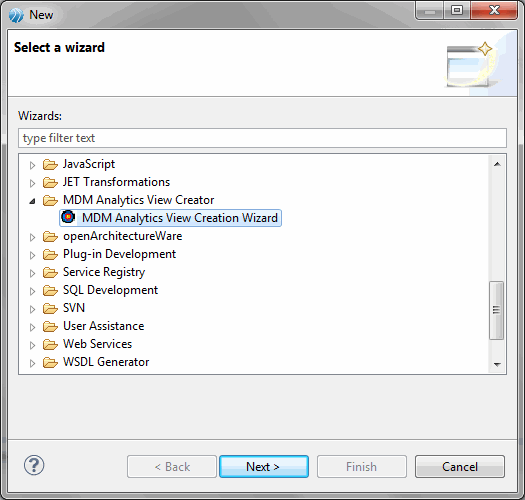Expand the User Assistance category
The height and width of the screenshot is (500, 525).
[32, 327]
